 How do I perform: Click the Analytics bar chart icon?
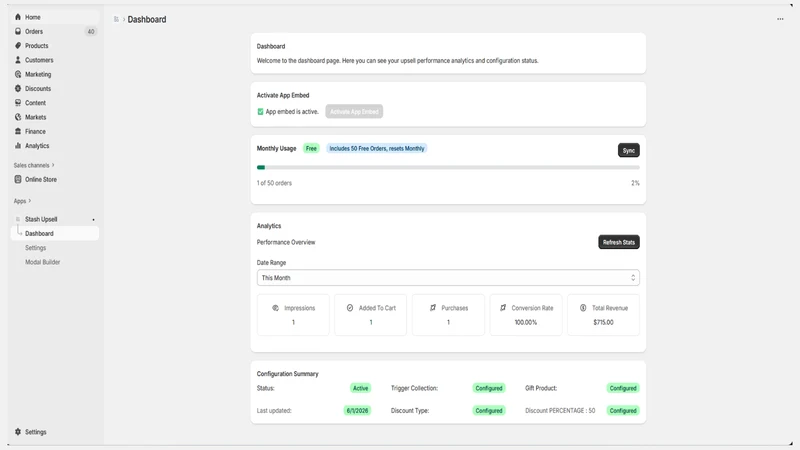pos(18,145)
